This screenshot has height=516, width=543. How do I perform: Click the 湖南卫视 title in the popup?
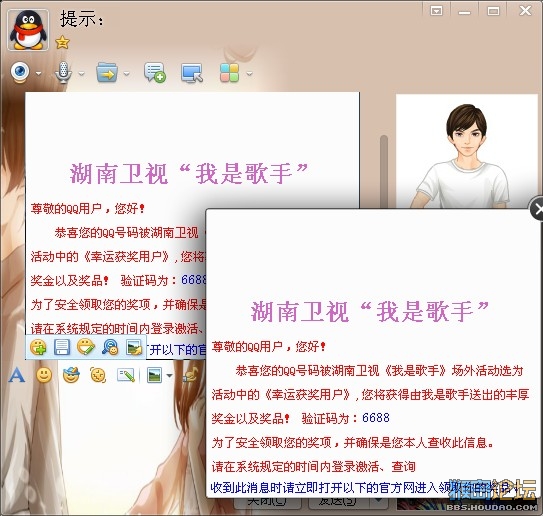tap(370, 311)
